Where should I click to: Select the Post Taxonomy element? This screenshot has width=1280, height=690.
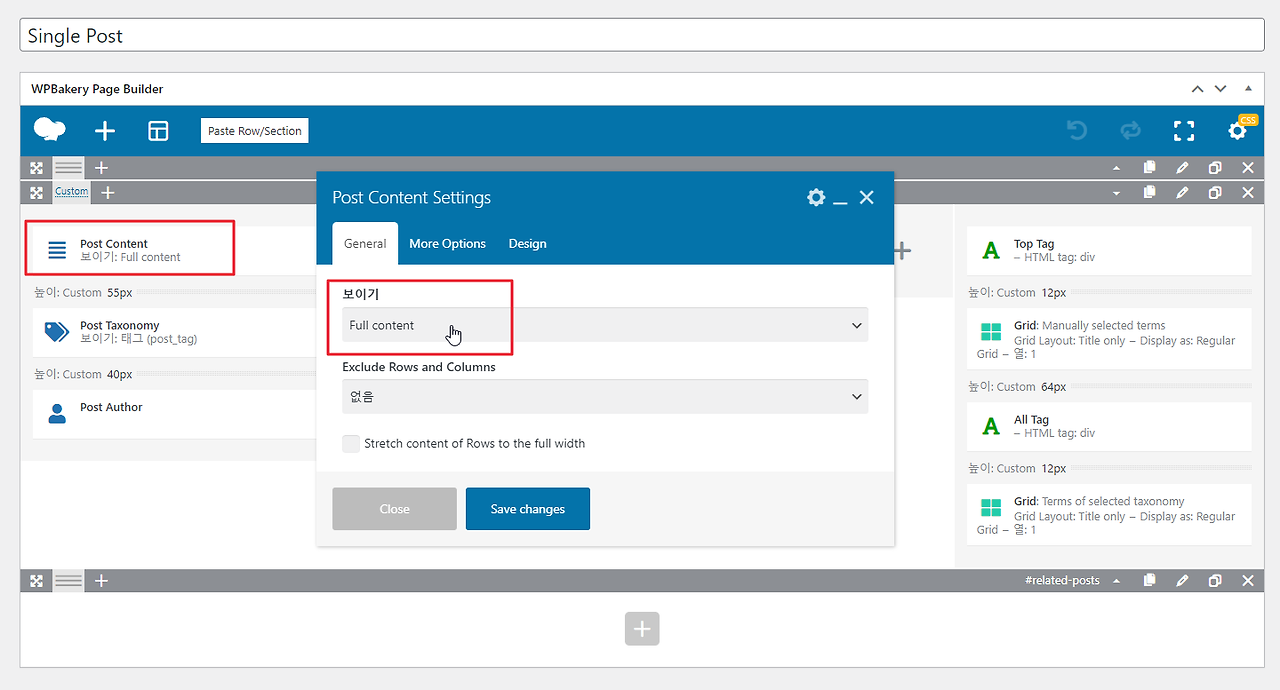click(175, 332)
